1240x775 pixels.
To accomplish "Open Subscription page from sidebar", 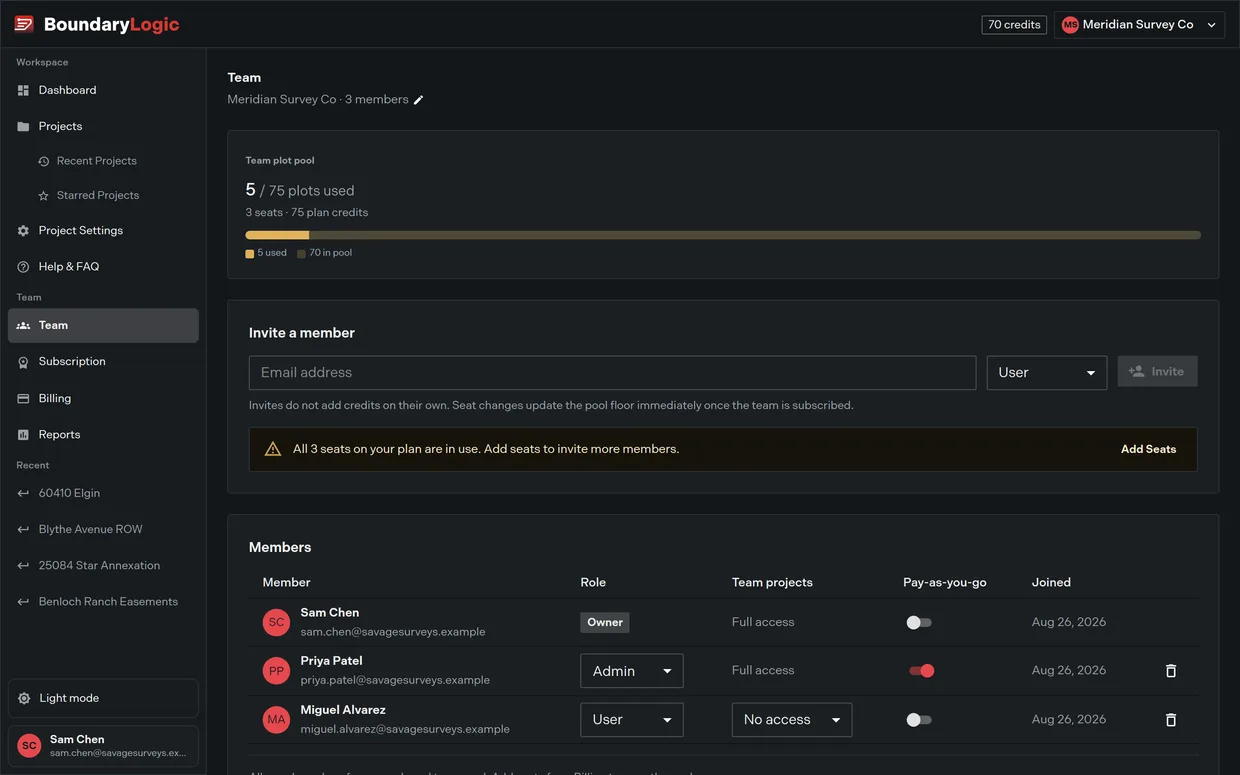I will (103, 362).
